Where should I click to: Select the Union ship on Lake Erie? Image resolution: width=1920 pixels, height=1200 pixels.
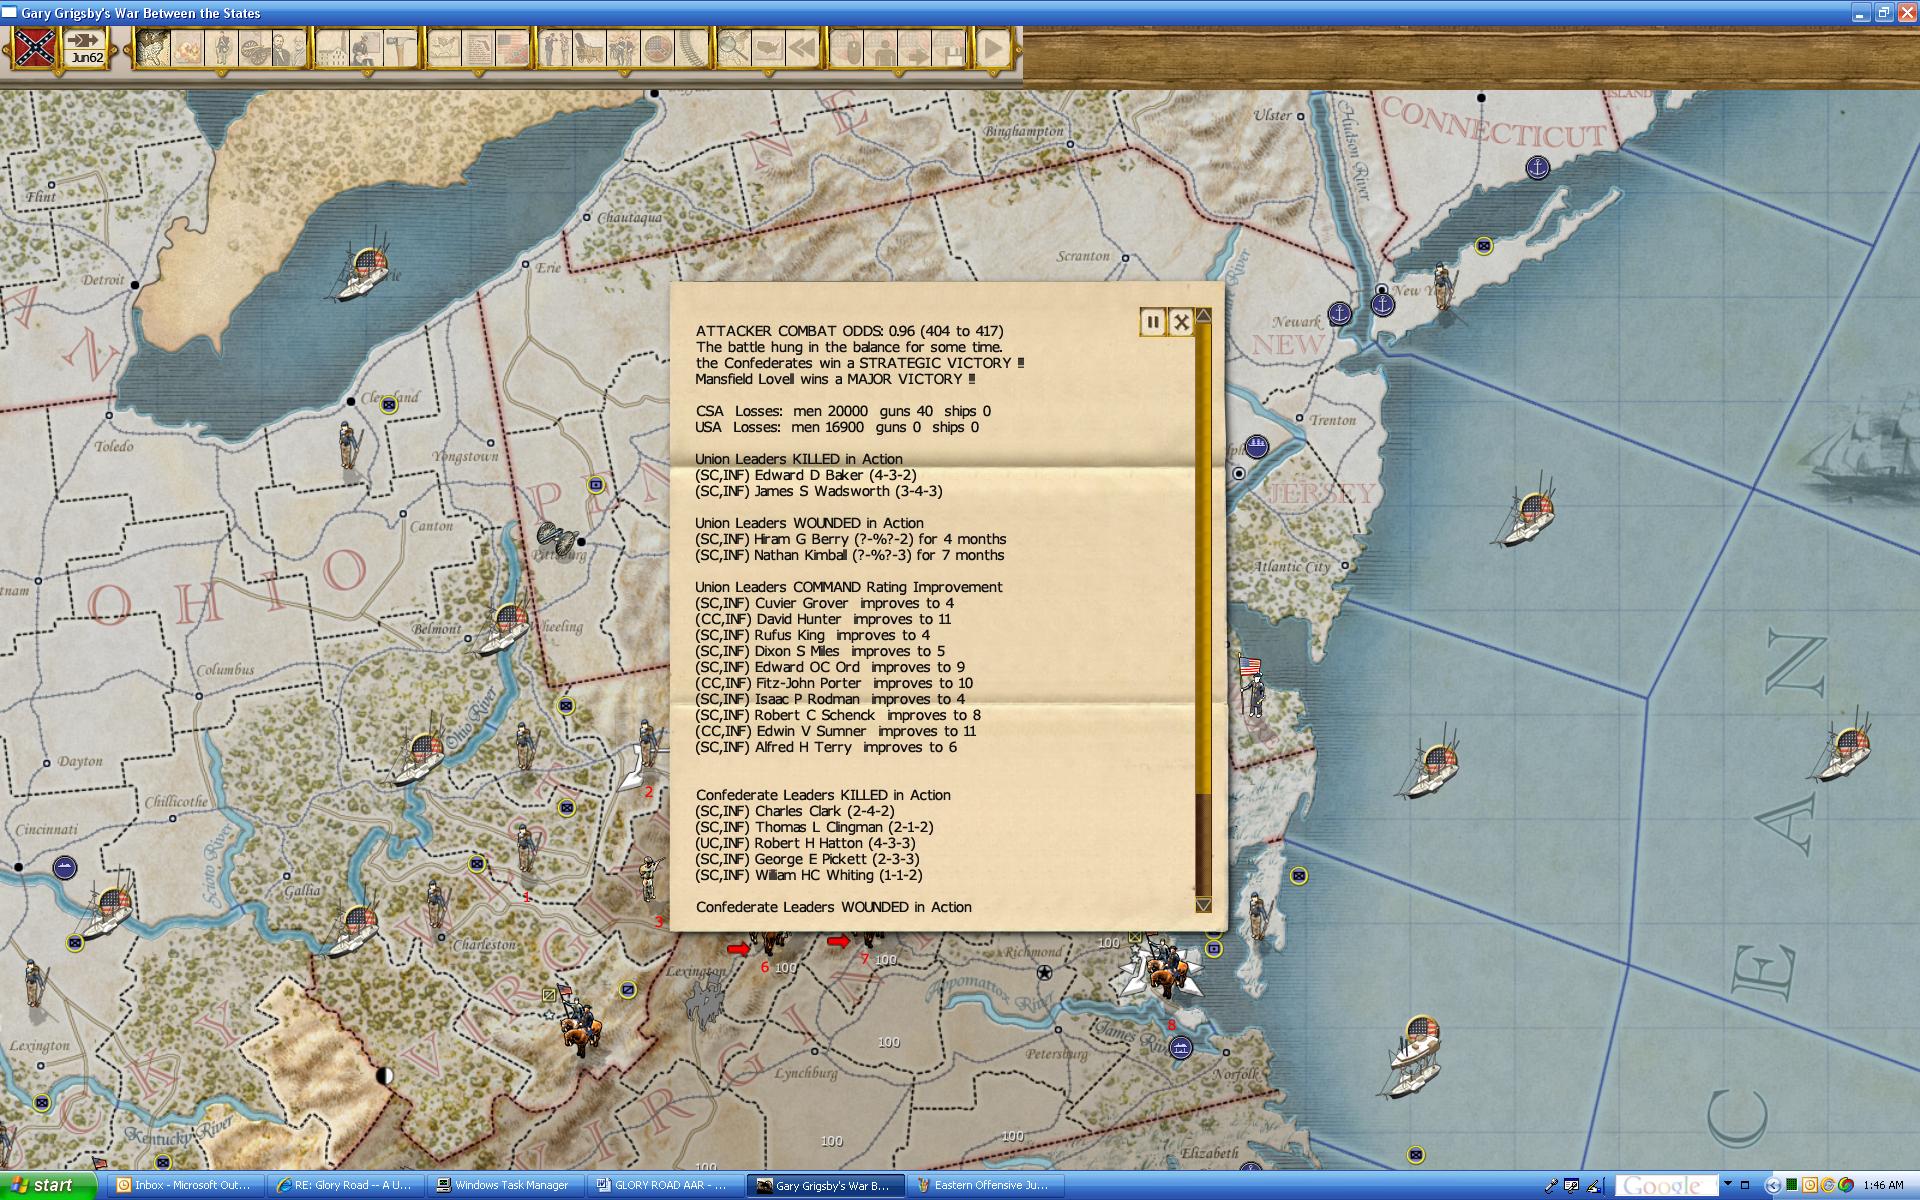[x=361, y=265]
